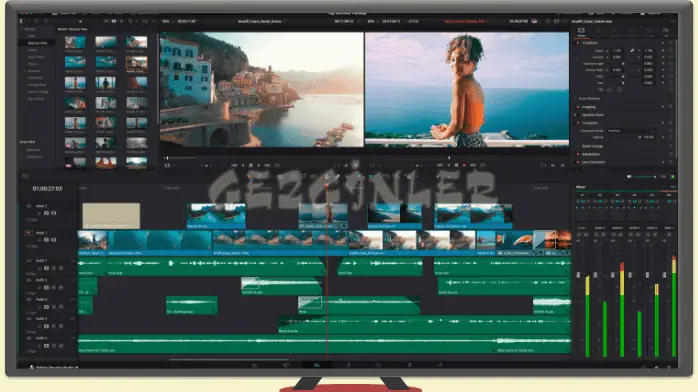
Task: Toggle the Lens Correction enable dot
Action: (x=578, y=162)
